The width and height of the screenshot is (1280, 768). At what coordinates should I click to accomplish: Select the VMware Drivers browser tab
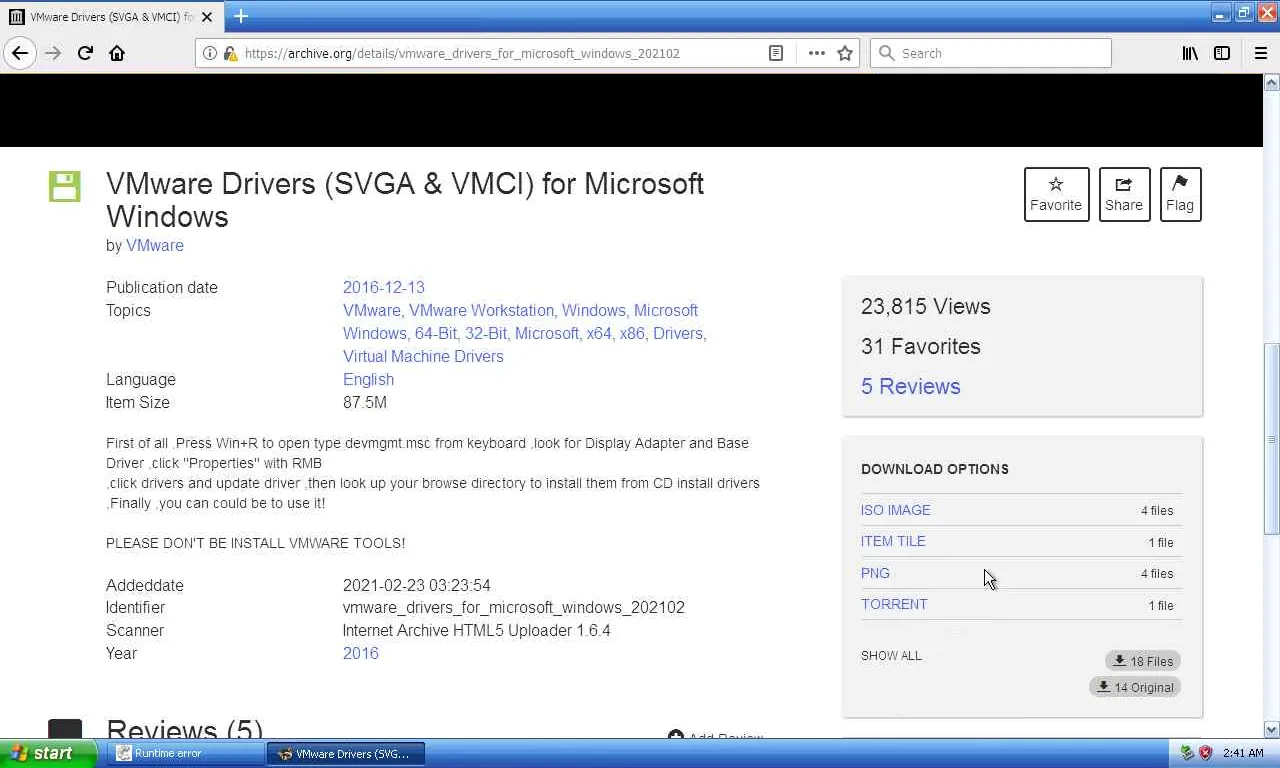pos(111,17)
